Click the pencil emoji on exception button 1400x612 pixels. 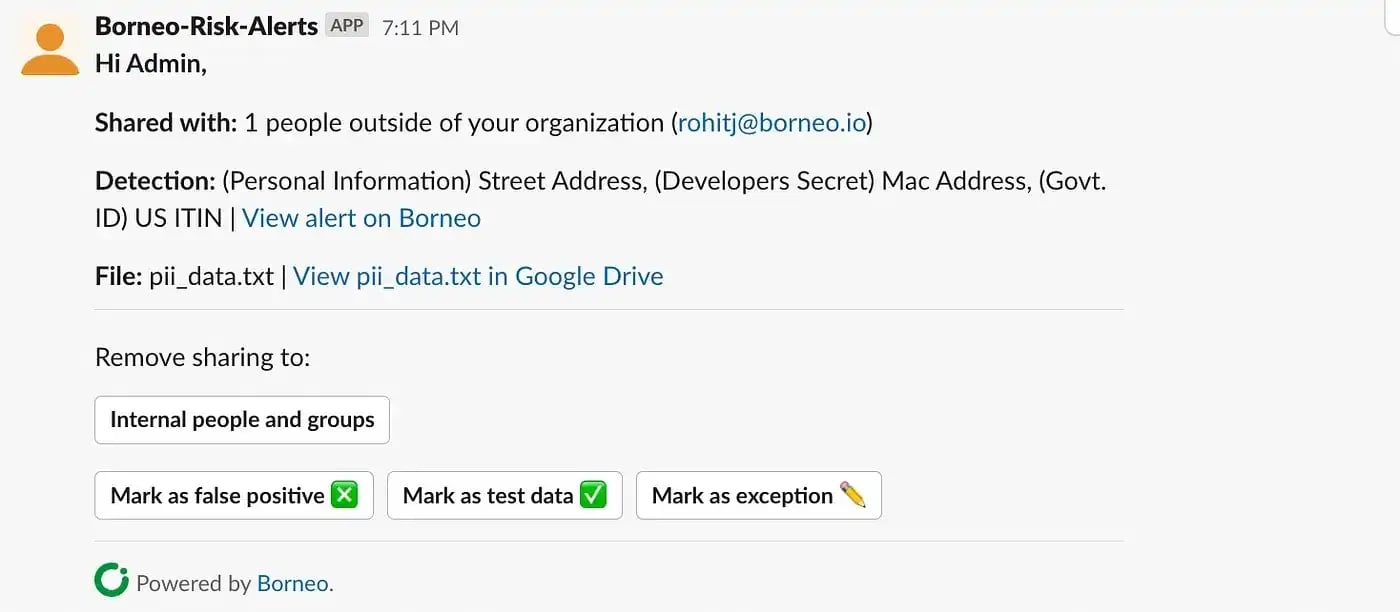point(853,495)
